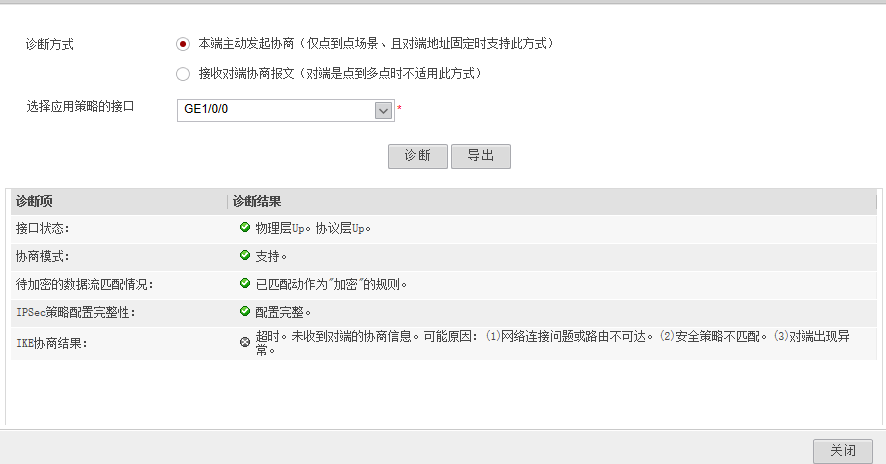The width and height of the screenshot is (886, 464).
Task: Select the 待加密的数据流匹配情况 row label
Action: click(85, 285)
